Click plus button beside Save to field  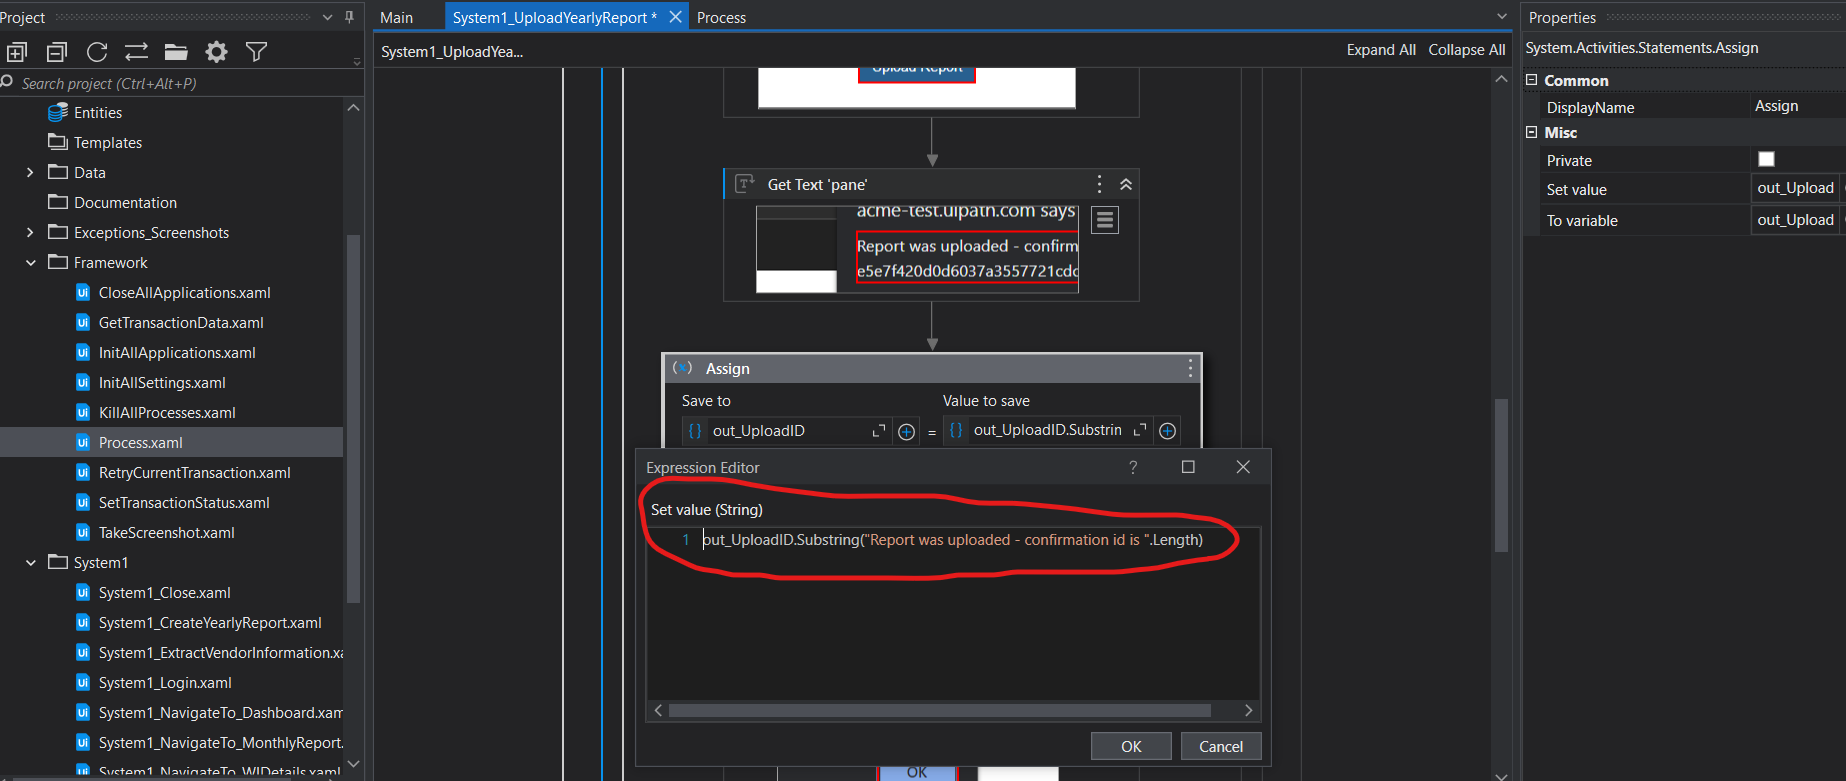tap(906, 431)
